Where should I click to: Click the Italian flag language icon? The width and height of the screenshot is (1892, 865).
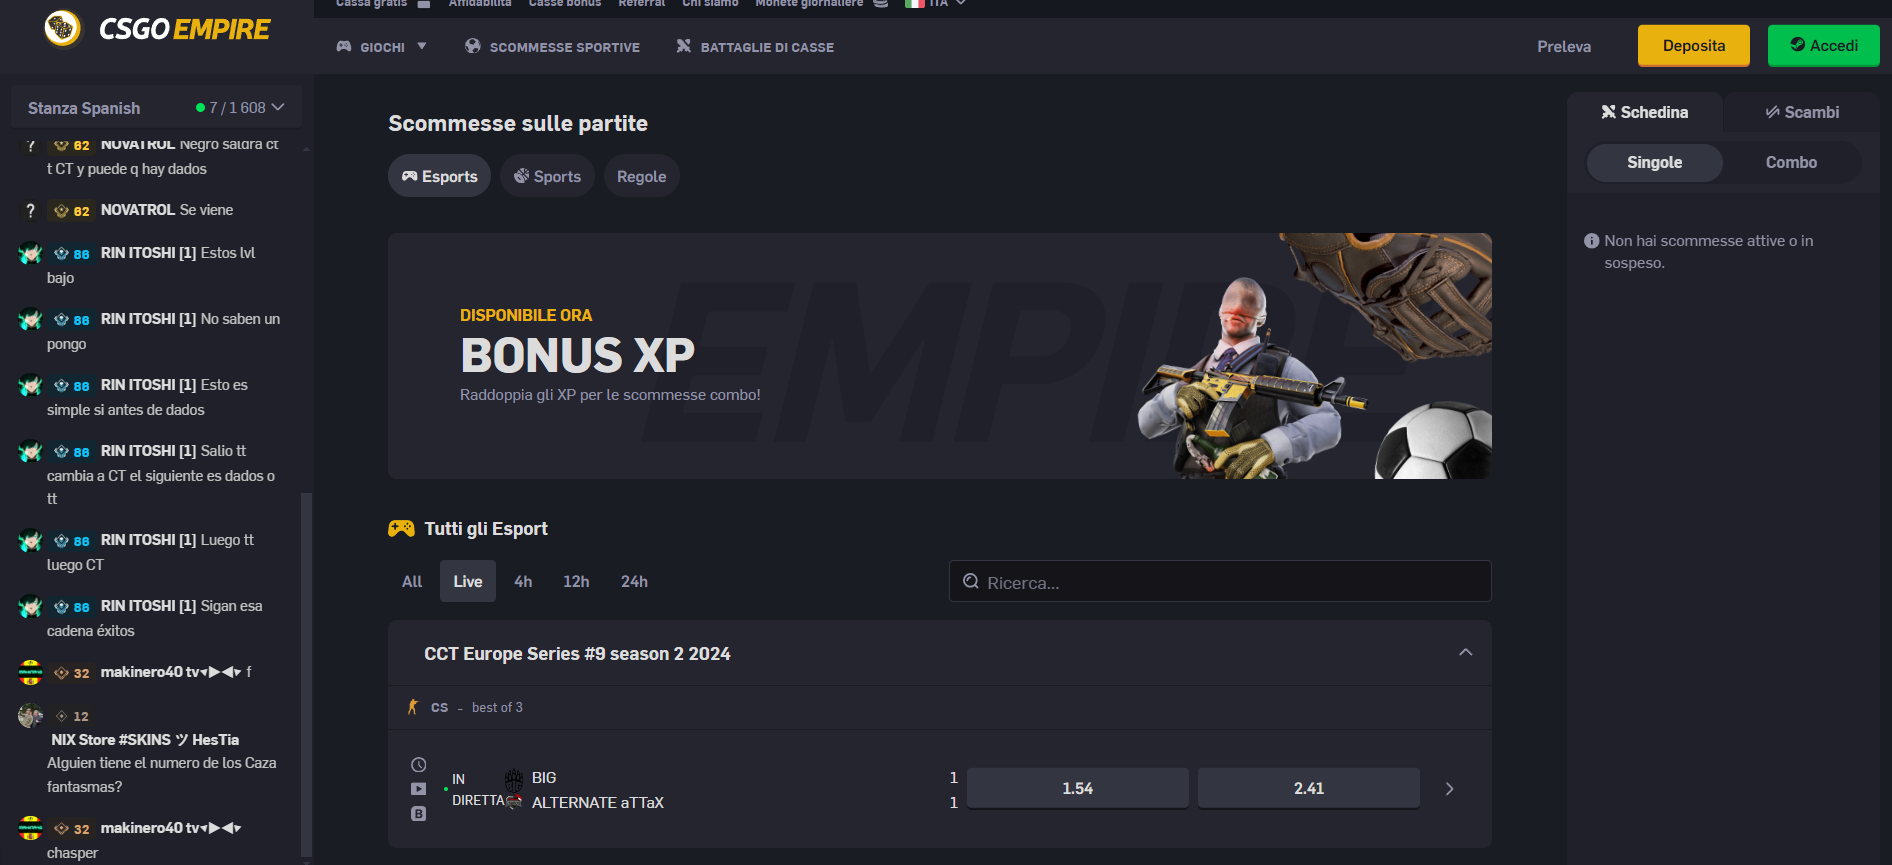pyautogui.click(x=914, y=4)
